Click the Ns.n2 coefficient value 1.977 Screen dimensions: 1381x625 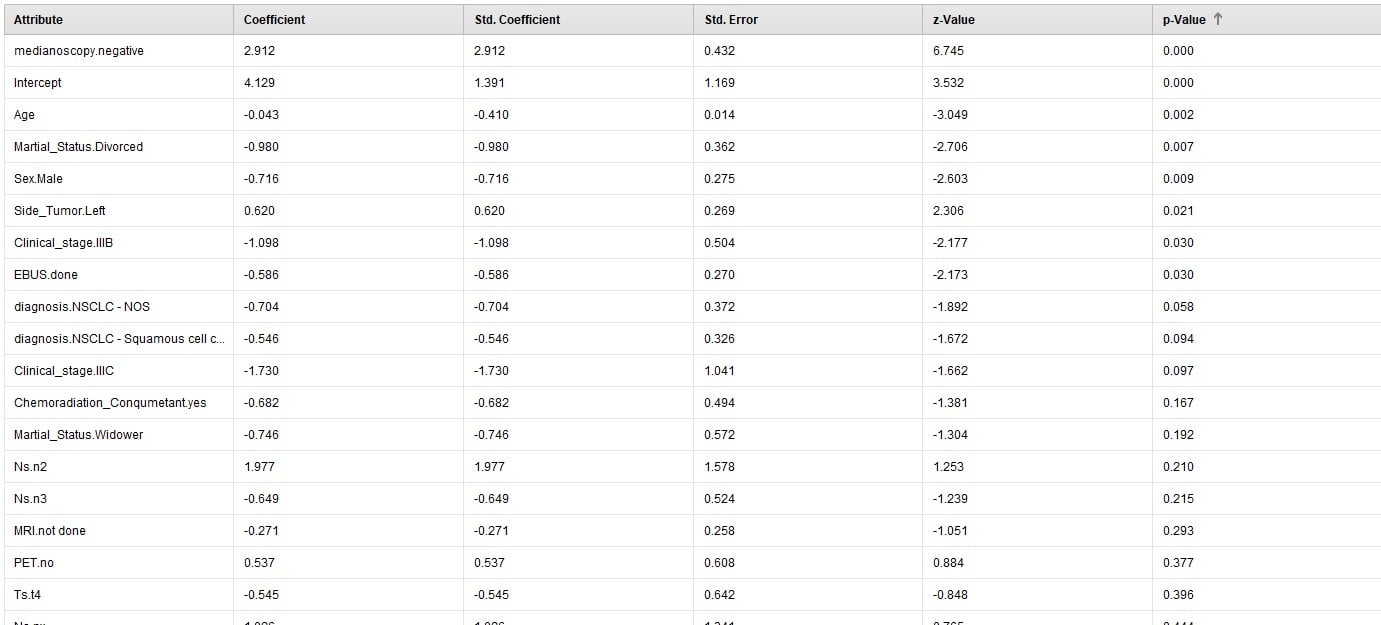coord(259,467)
